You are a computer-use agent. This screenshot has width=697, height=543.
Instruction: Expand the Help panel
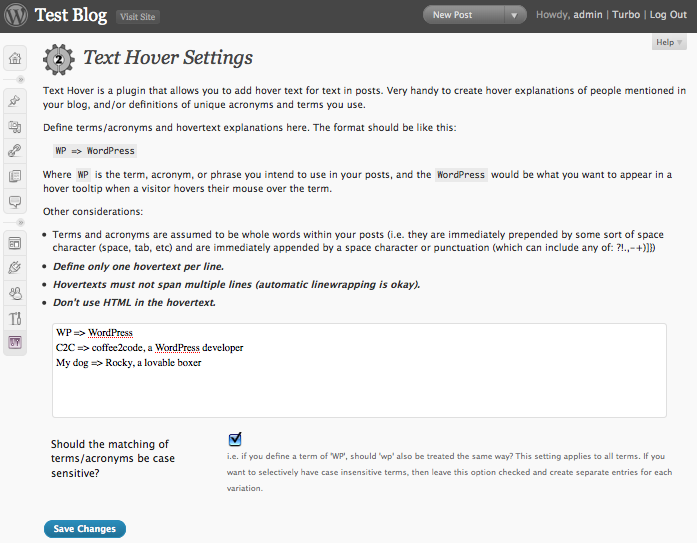click(x=669, y=42)
